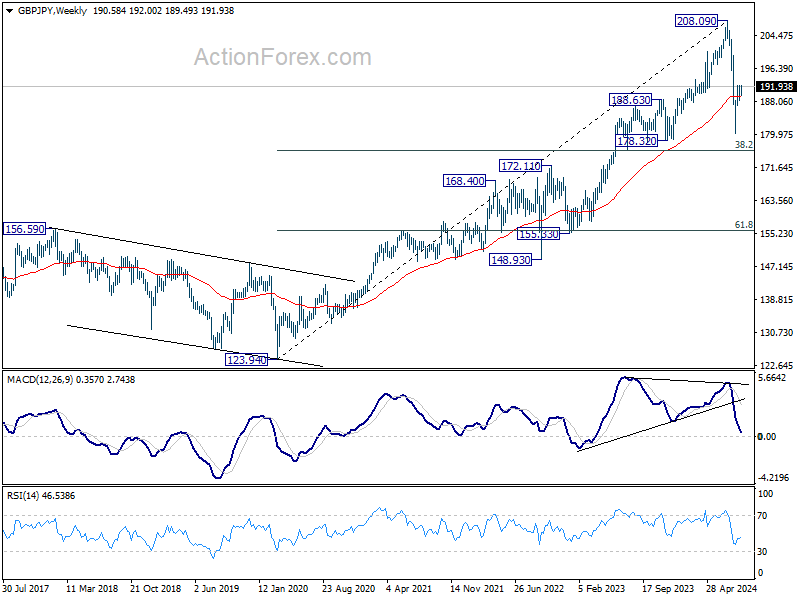Click the 26 Jun 2022 date label
The width and height of the screenshot is (800, 600).
(539, 588)
